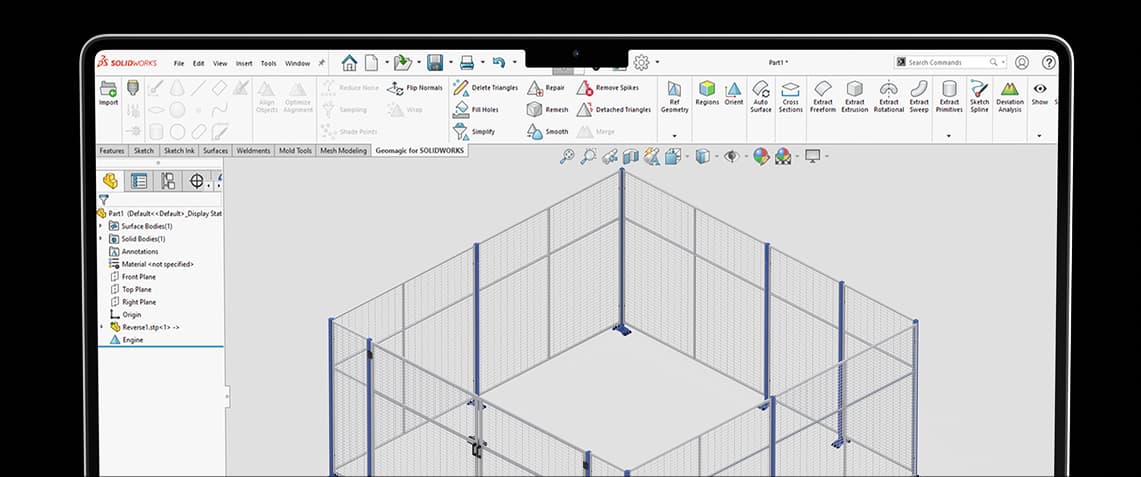The height and width of the screenshot is (477, 1141).
Task: Open the File menu
Action: click(178, 63)
